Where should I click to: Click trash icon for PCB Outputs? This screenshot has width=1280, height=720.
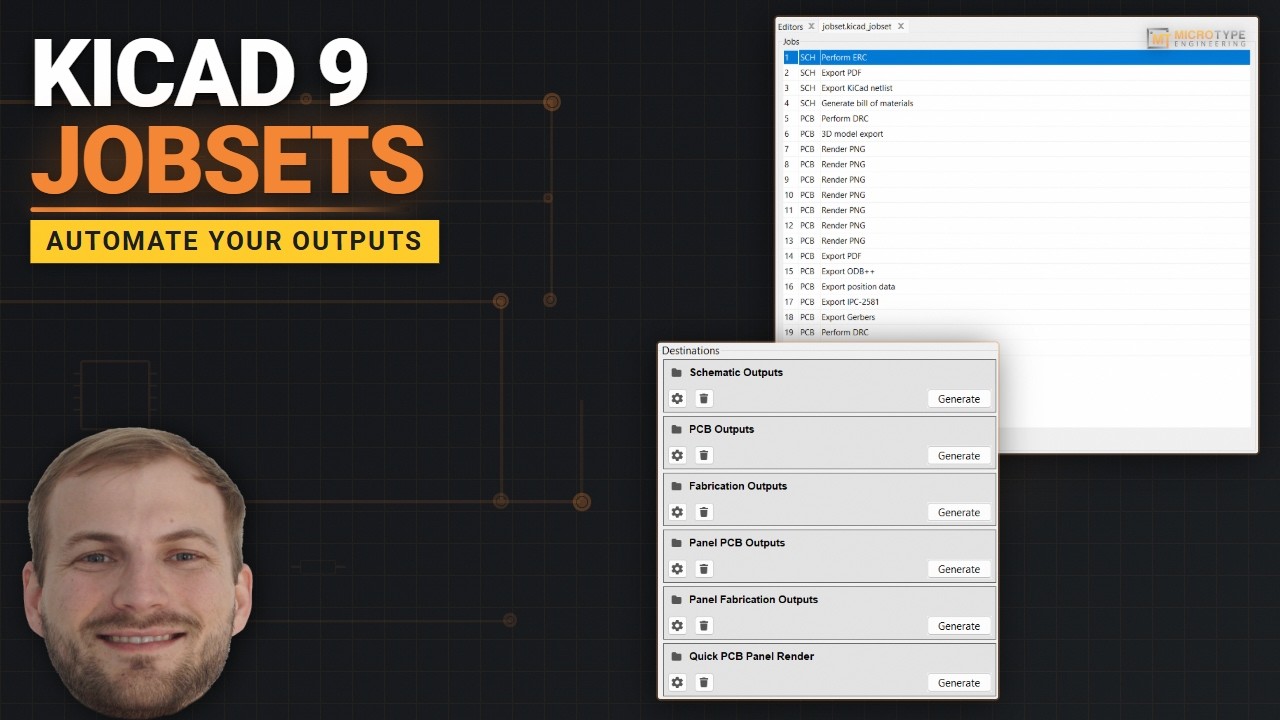(704, 455)
